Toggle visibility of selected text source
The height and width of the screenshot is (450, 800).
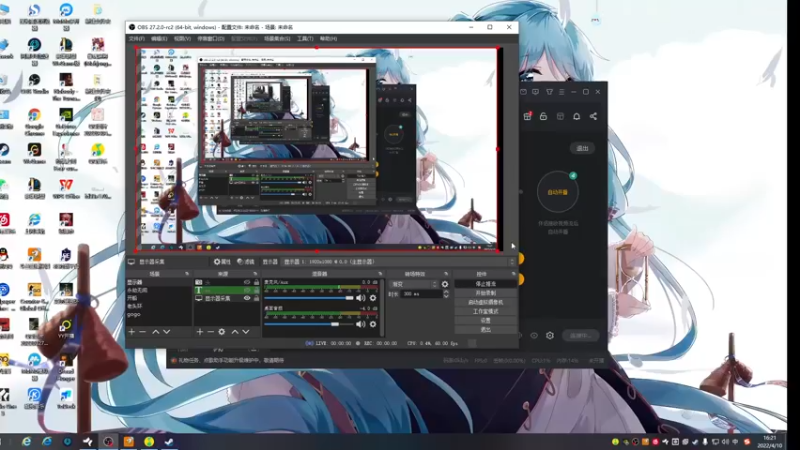point(247,290)
